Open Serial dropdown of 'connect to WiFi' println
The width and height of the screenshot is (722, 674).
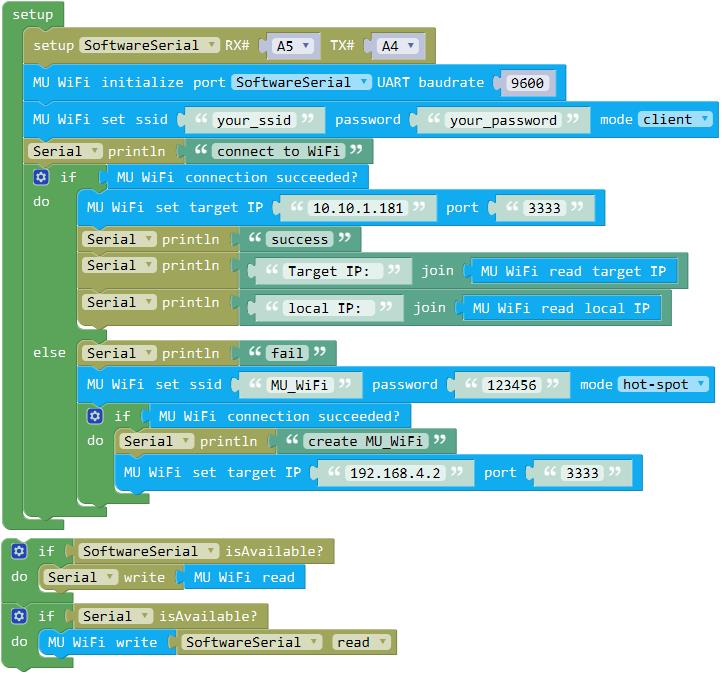coord(64,151)
